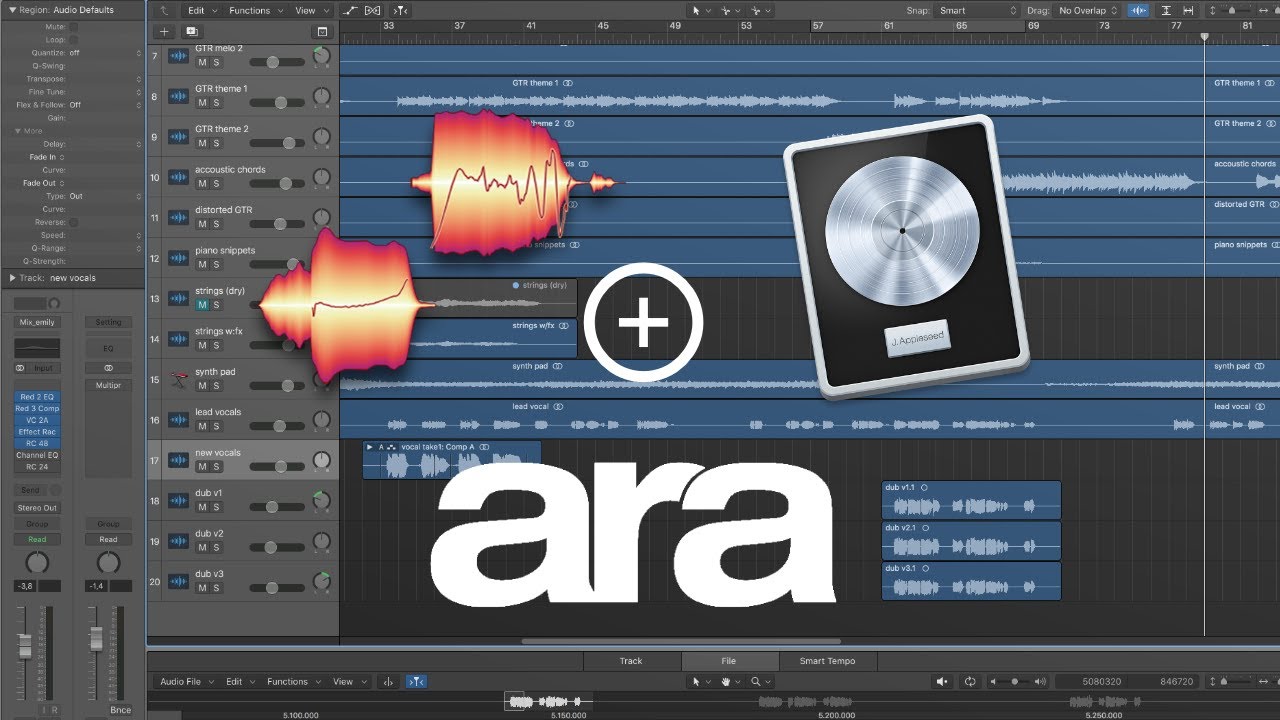This screenshot has height=720, width=1280.
Task: Click the audio icon of the new vocals track
Action: point(178,460)
